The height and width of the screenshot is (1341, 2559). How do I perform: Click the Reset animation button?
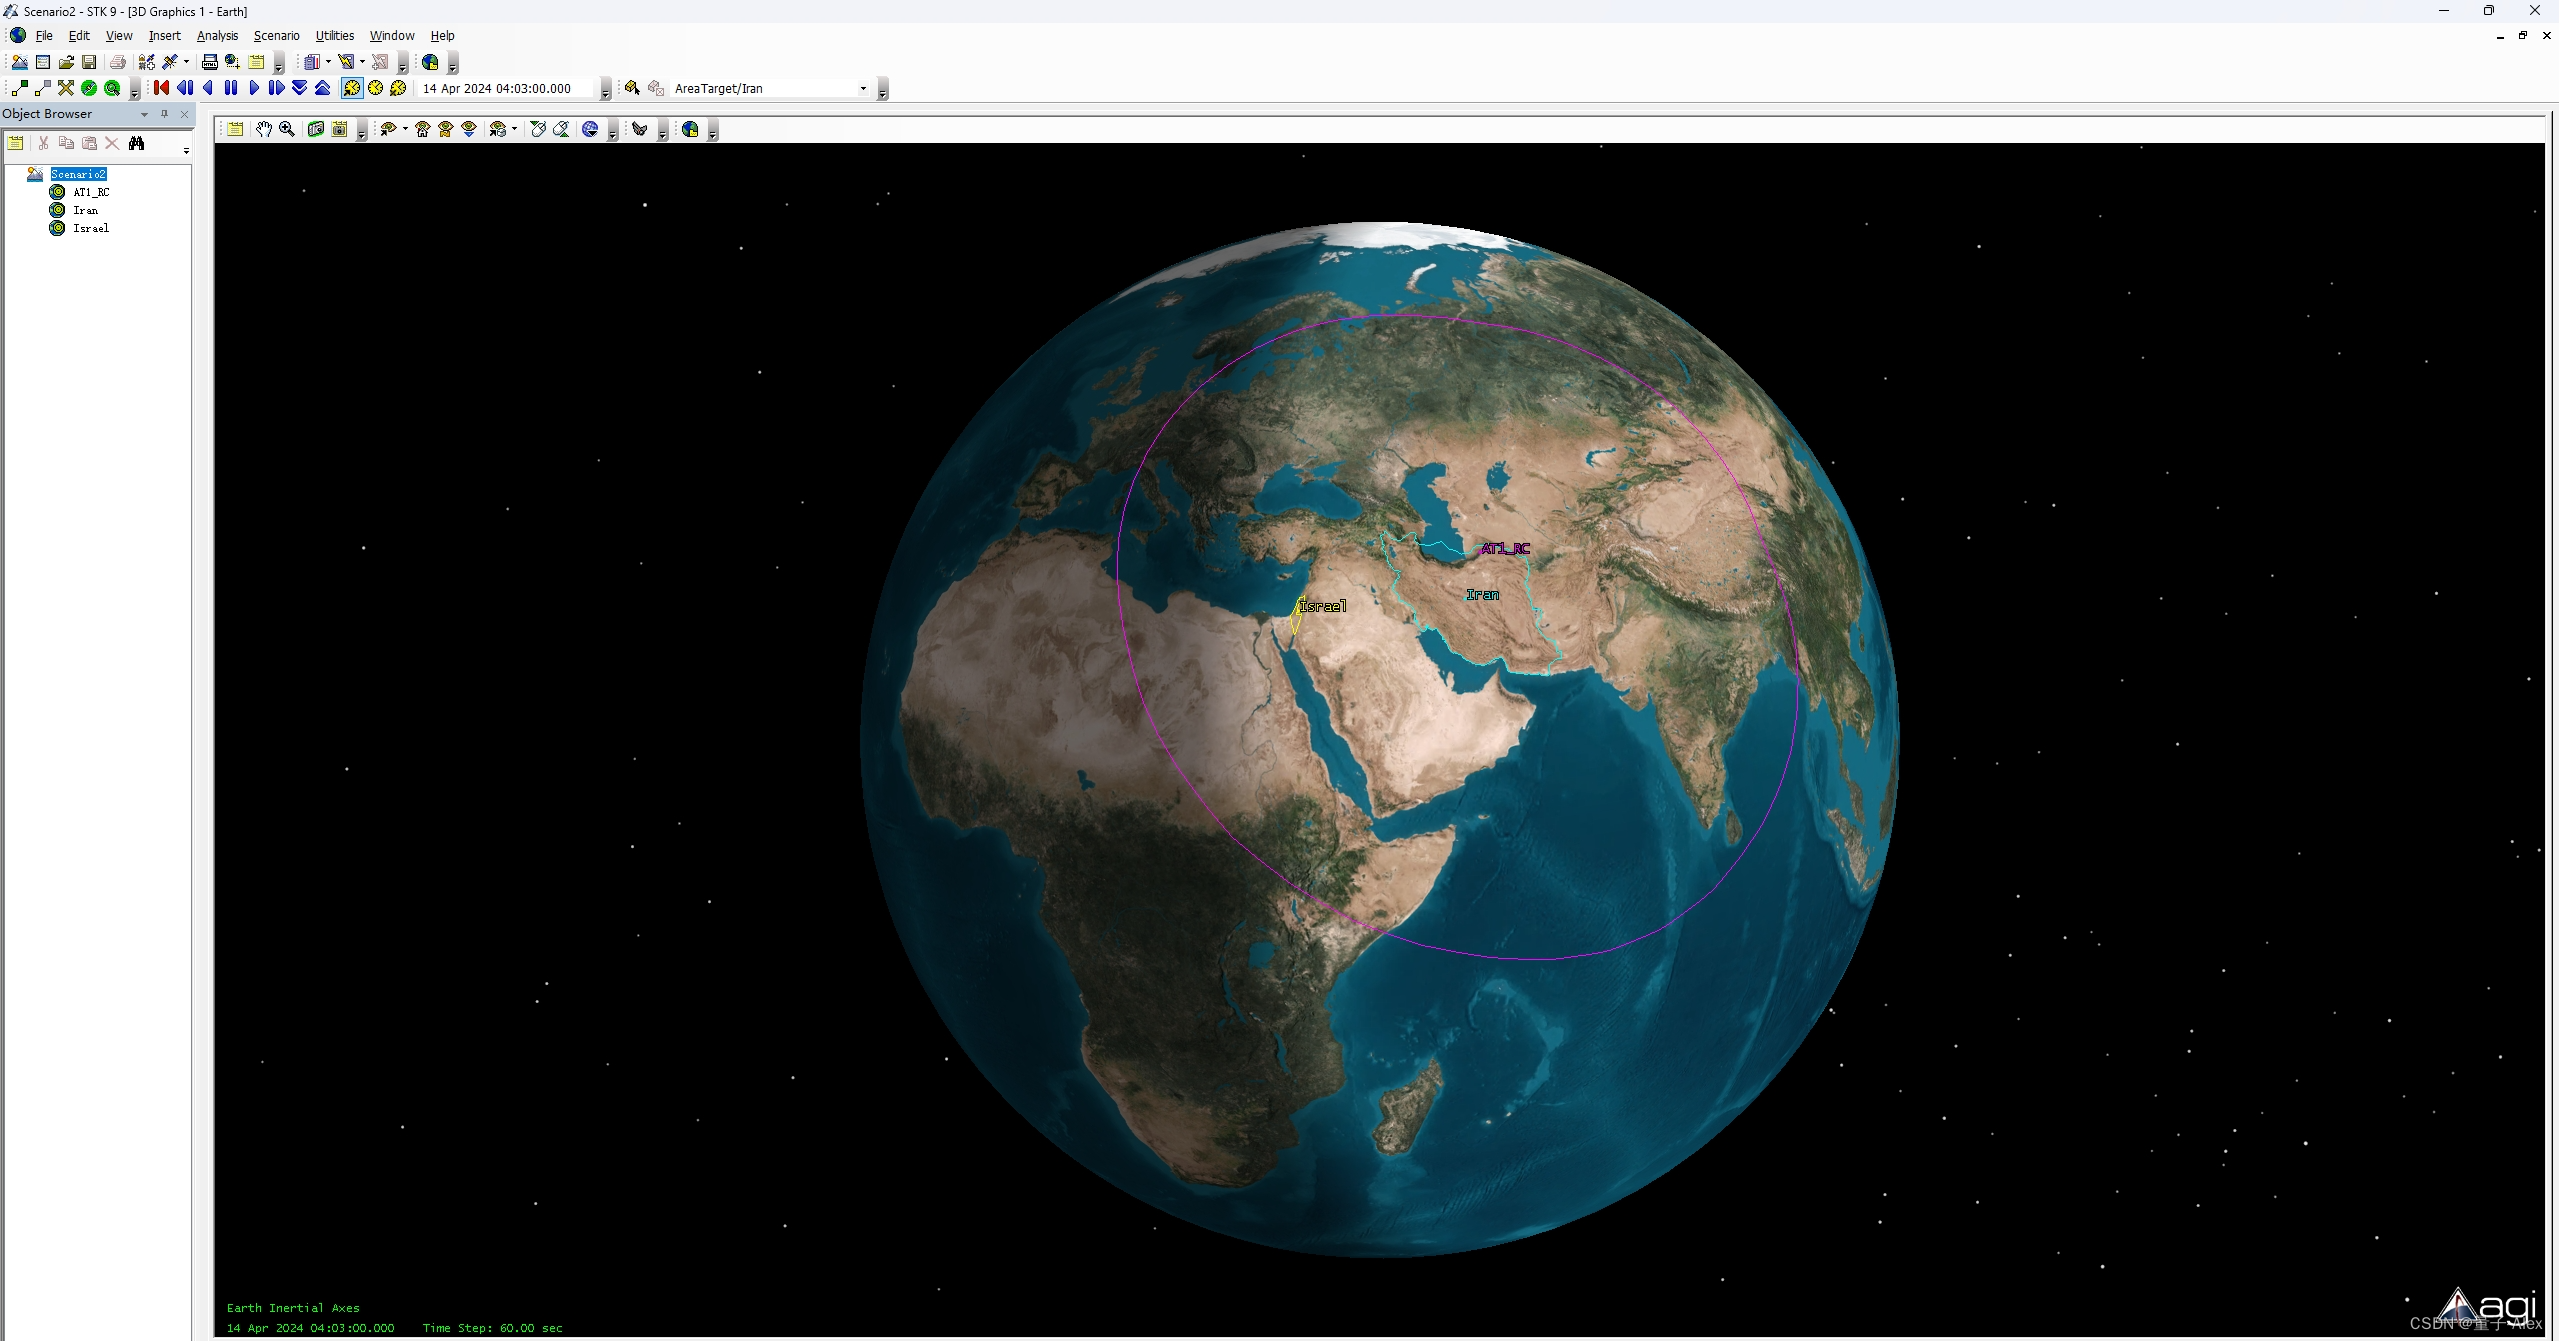click(161, 88)
